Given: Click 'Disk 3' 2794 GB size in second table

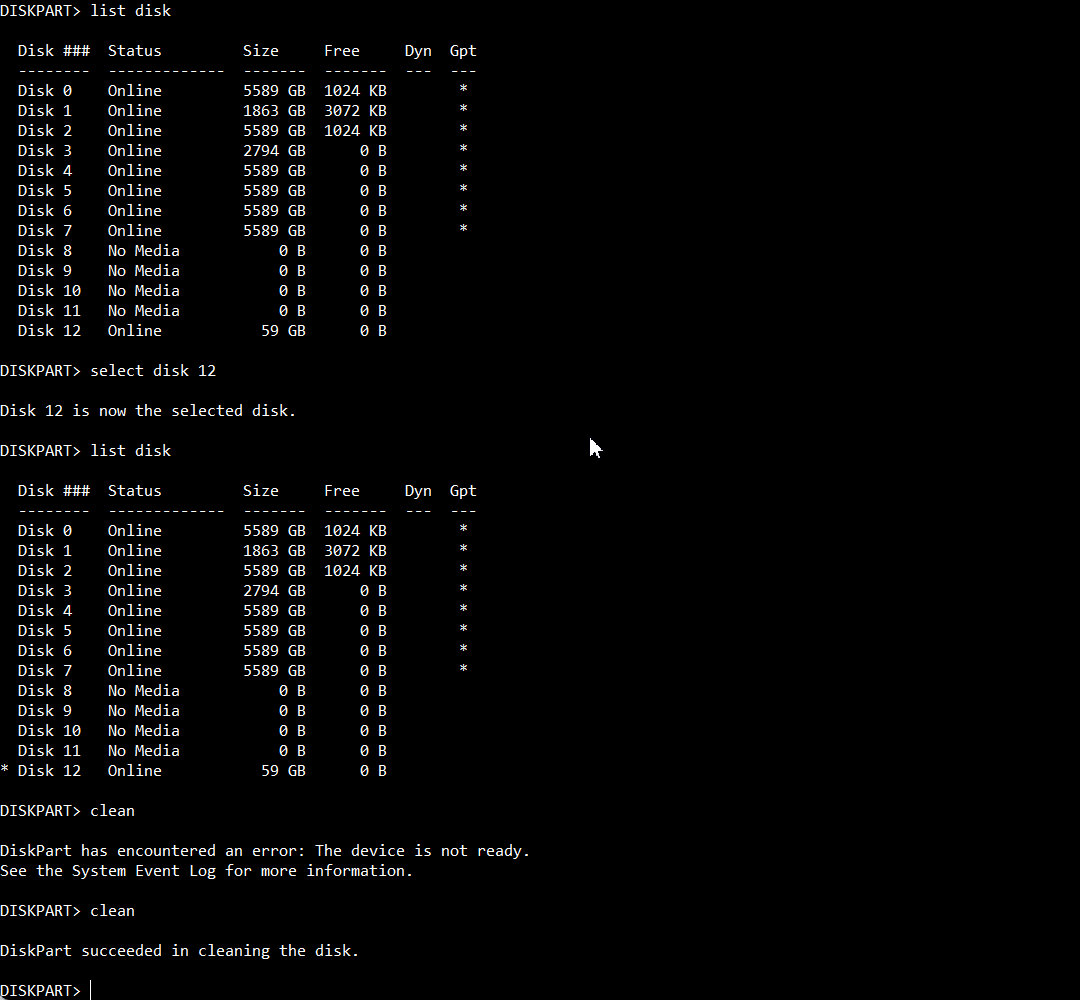Looking at the screenshot, I should click(274, 591).
